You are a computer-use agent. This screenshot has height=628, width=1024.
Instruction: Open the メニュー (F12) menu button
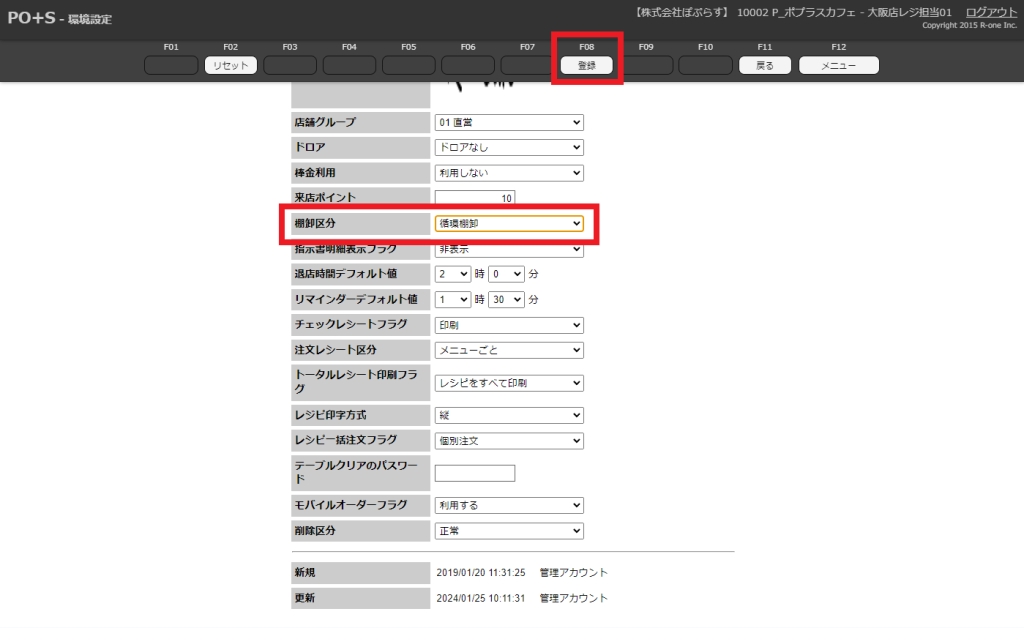pos(838,65)
